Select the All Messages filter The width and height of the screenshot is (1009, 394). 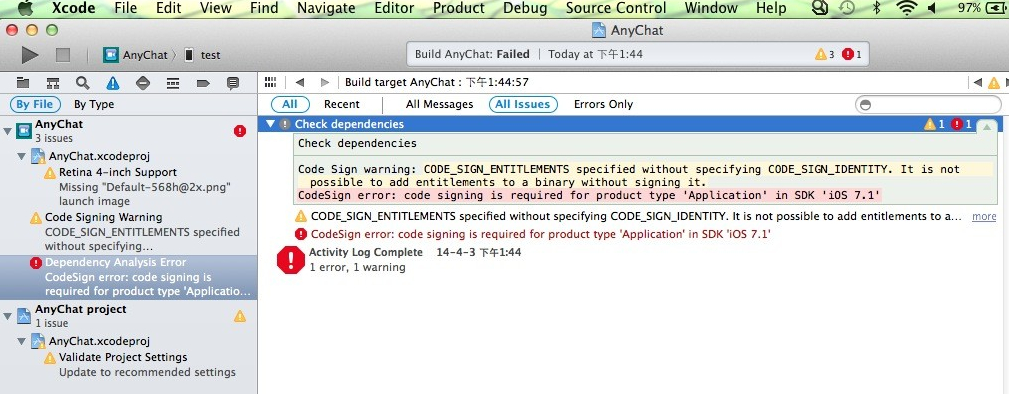pyautogui.click(x=440, y=104)
